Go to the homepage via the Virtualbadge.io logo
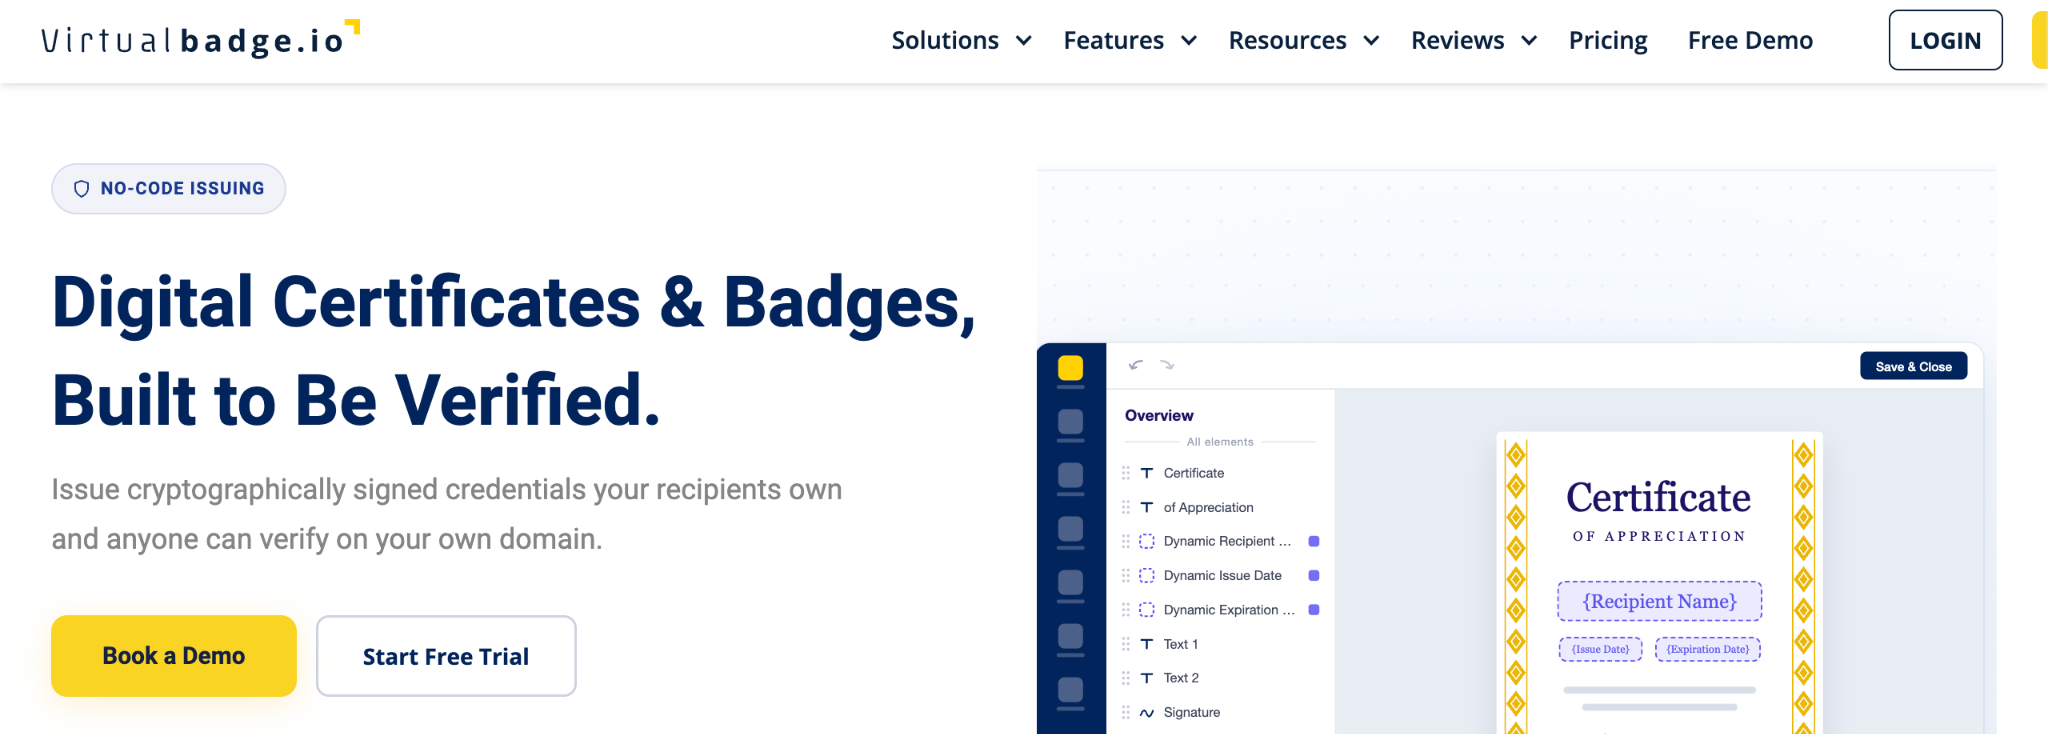Screen dimensions: 2048x734 [200, 40]
